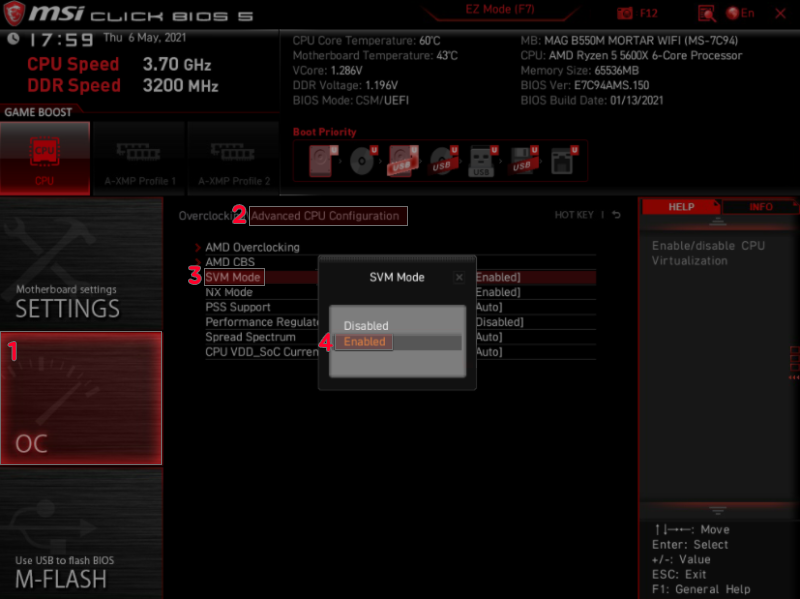Click the clock icon beside time
The image size is (800, 599).
point(13,38)
